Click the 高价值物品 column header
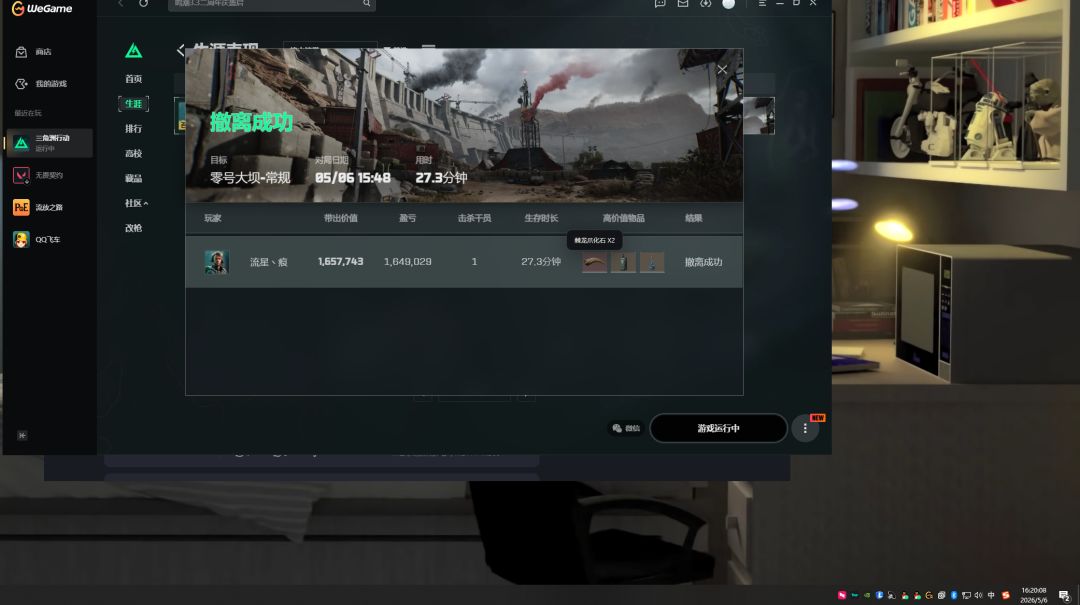The width and height of the screenshot is (1080, 605). [623, 218]
